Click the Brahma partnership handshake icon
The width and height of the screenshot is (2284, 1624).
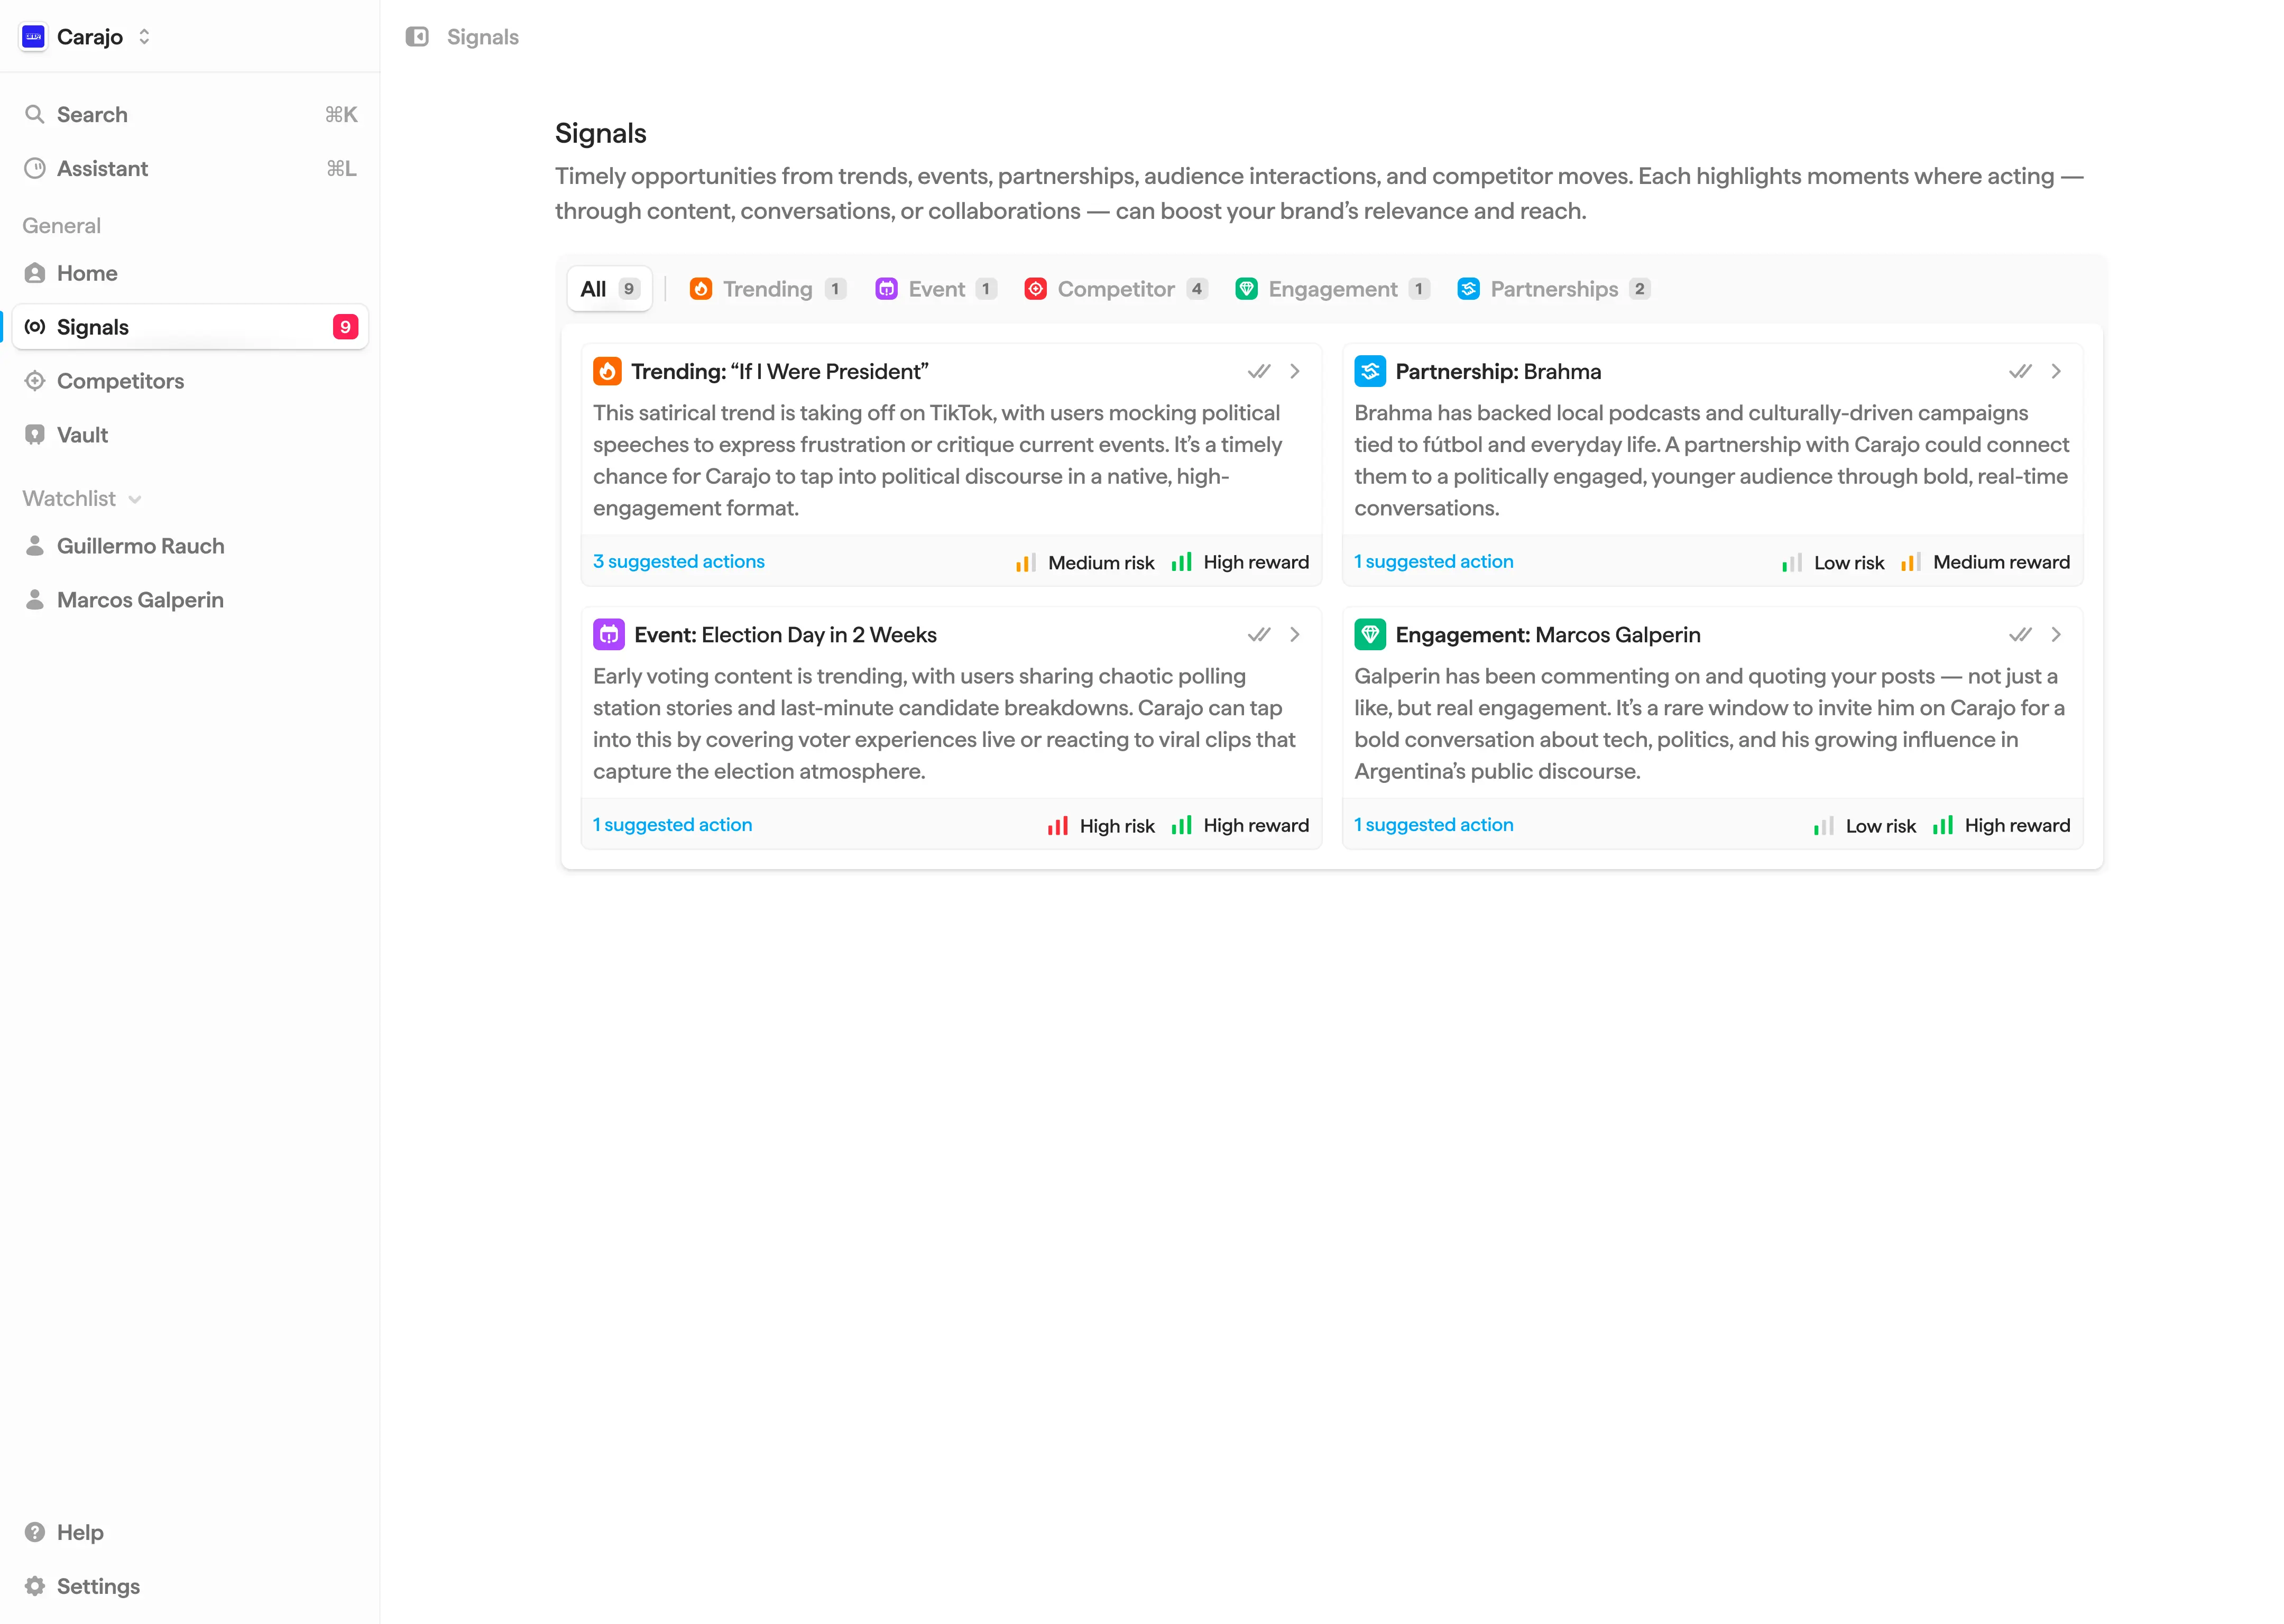(1369, 371)
